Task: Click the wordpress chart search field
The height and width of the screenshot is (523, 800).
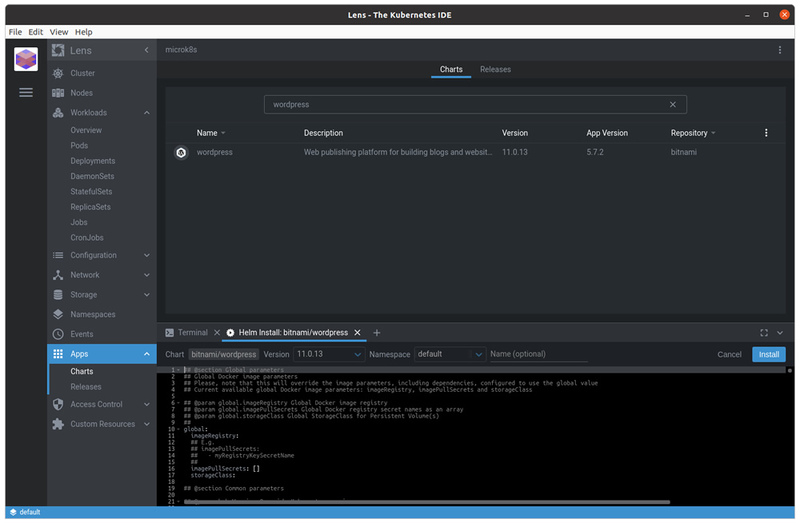Action: pyautogui.click(x=475, y=104)
